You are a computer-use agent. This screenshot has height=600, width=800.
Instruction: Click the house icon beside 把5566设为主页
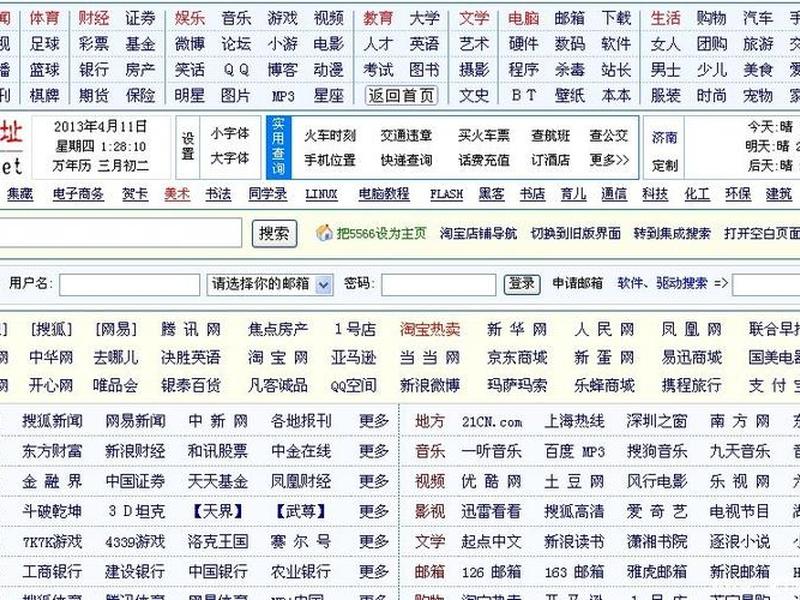pyautogui.click(x=324, y=233)
